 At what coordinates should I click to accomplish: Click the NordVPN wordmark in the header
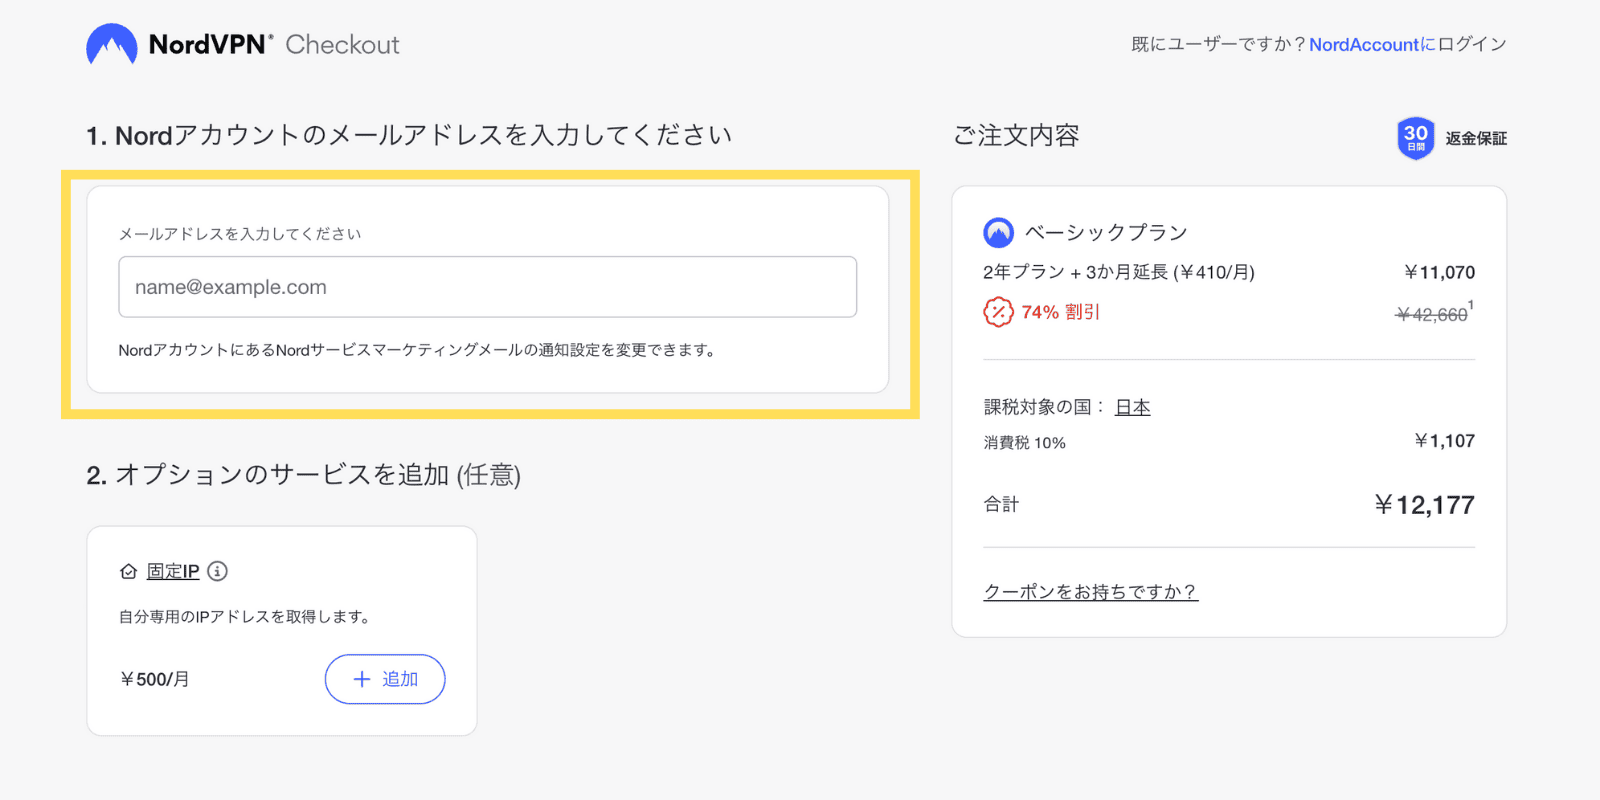click(x=210, y=44)
